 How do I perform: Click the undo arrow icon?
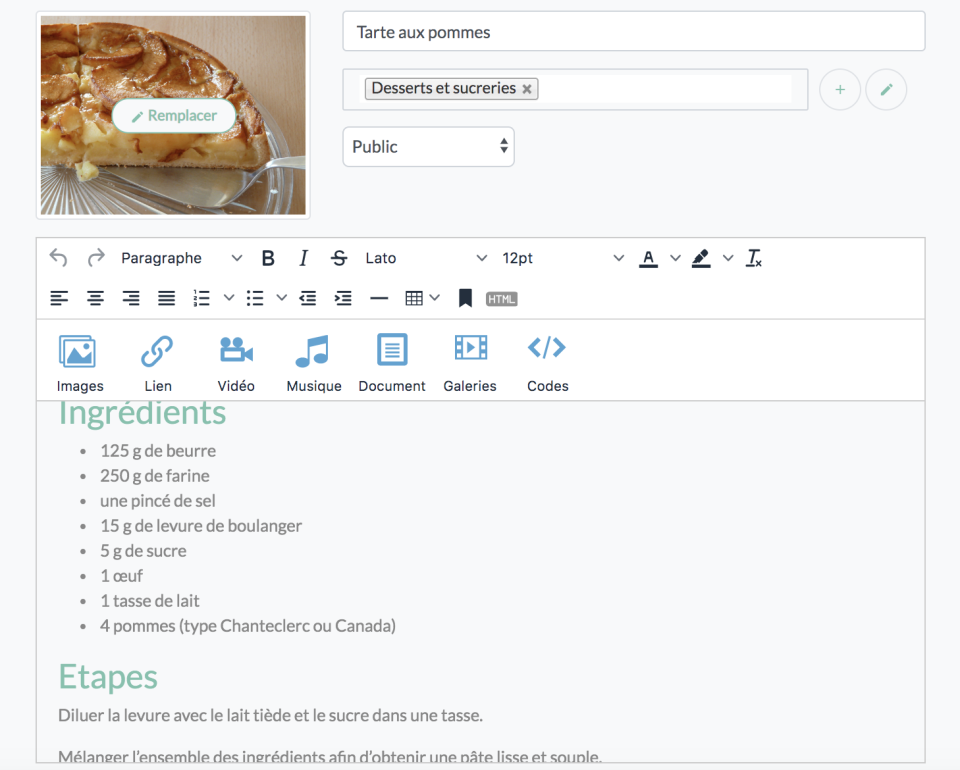pos(59,258)
